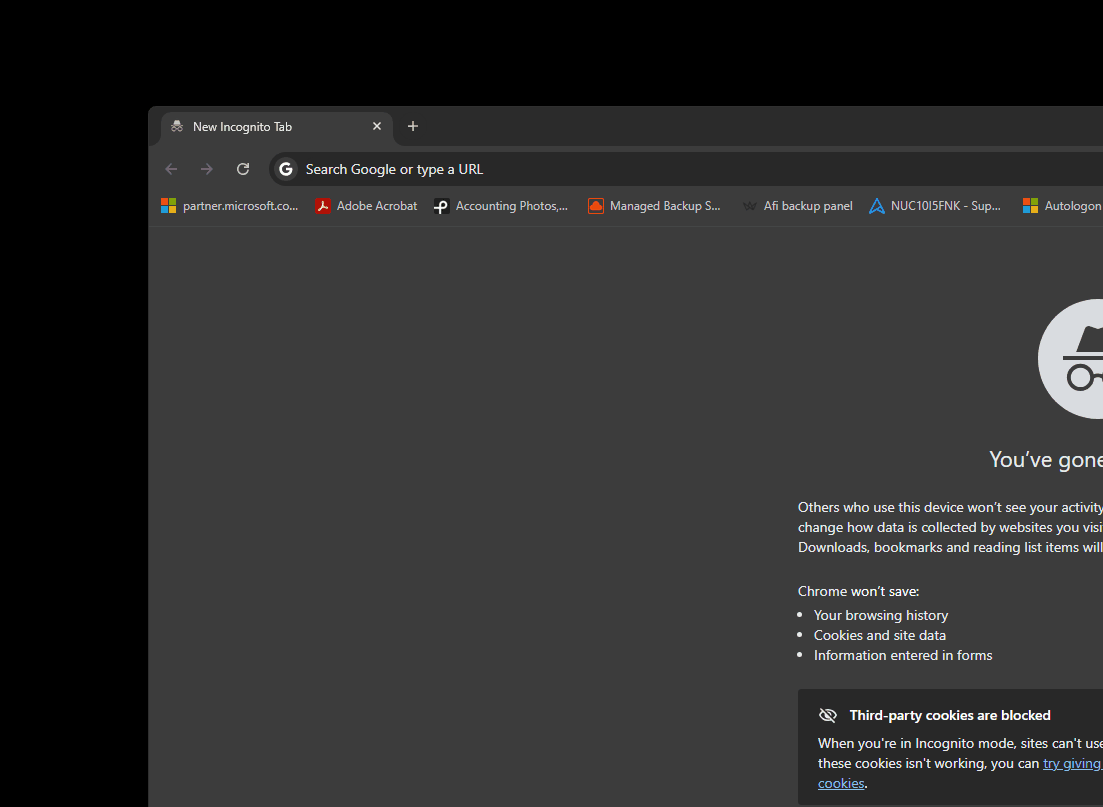Click the crossed-out eye cookies icon
Image resolution: width=1103 pixels, height=807 pixels.
(x=828, y=715)
